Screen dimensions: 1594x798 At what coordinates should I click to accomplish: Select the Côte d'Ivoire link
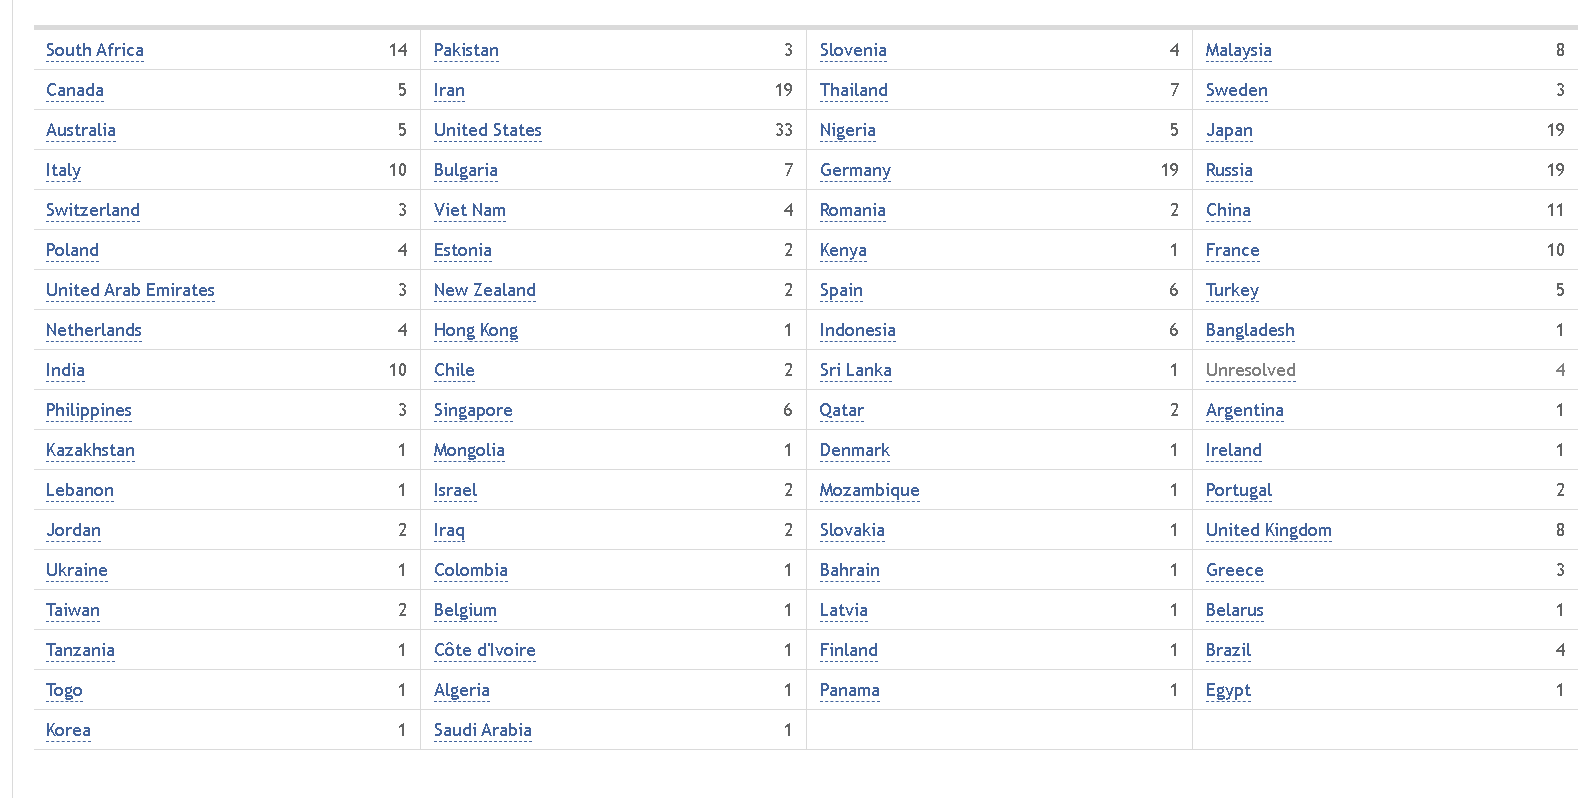(x=484, y=650)
